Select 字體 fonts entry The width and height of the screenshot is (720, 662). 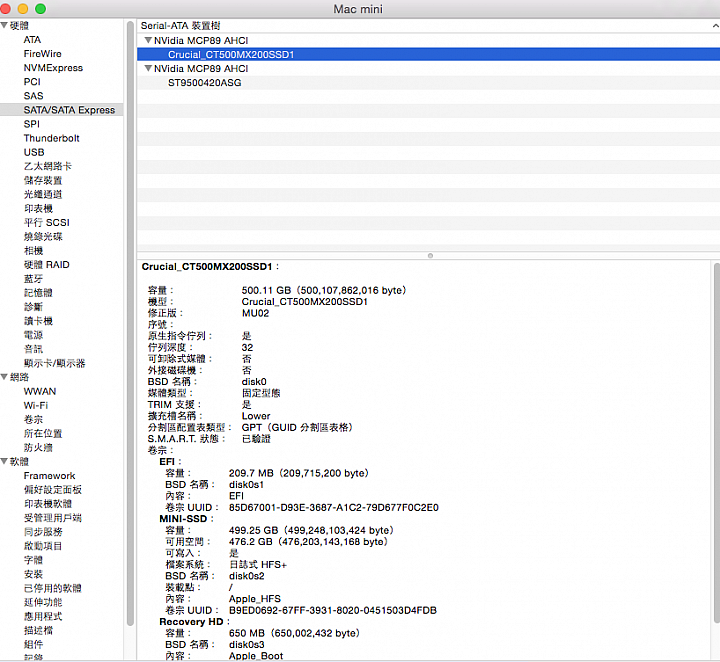33,560
